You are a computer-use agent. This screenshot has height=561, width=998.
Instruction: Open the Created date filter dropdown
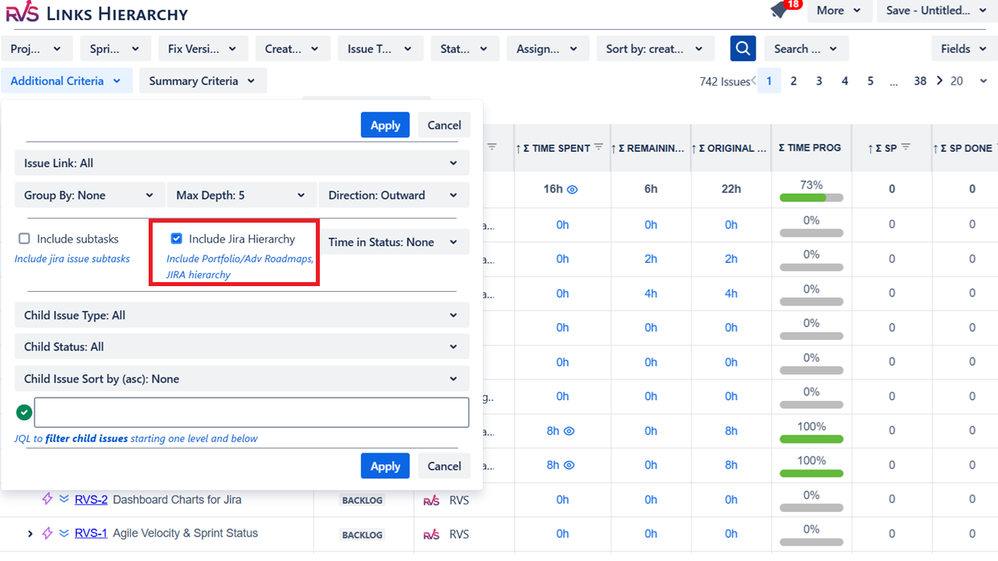pyautogui.click(x=292, y=49)
